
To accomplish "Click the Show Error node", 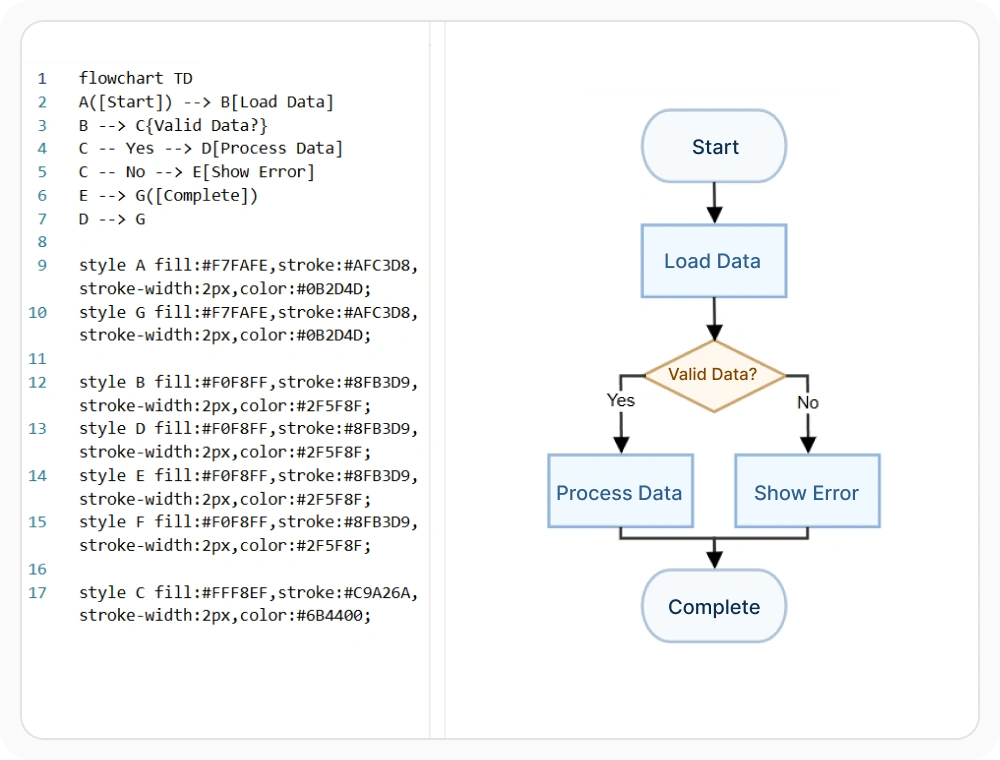I will coord(807,491).
